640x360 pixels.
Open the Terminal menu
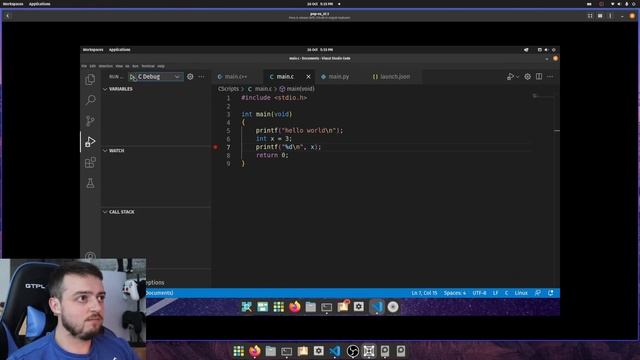(x=148, y=66)
